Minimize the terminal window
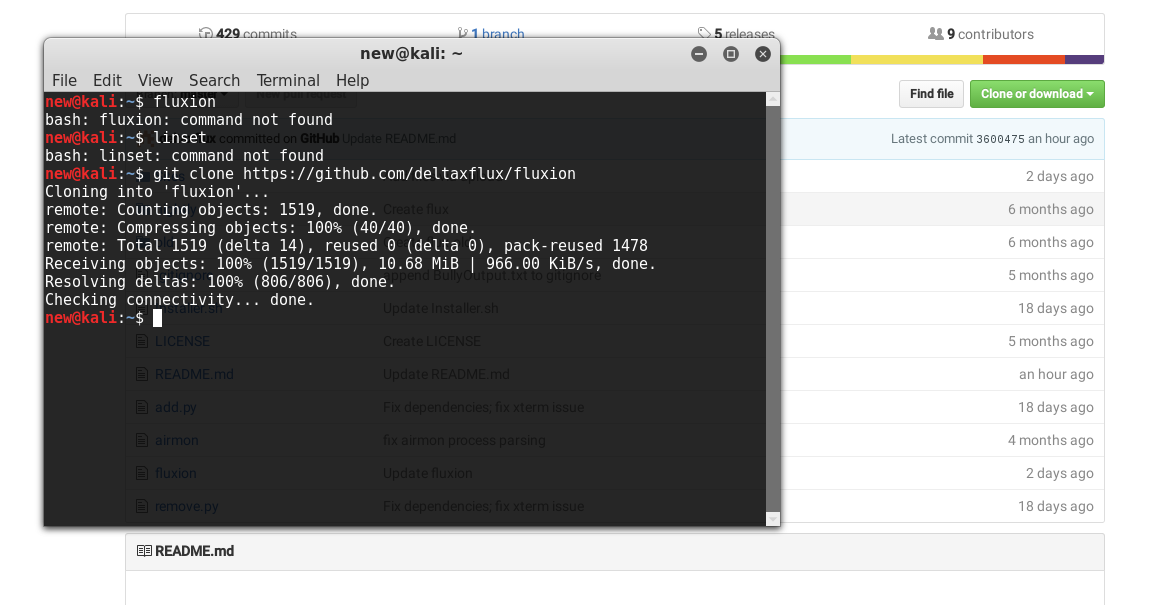Image resolution: width=1154 pixels, height=605 pixels. point(699,54)
